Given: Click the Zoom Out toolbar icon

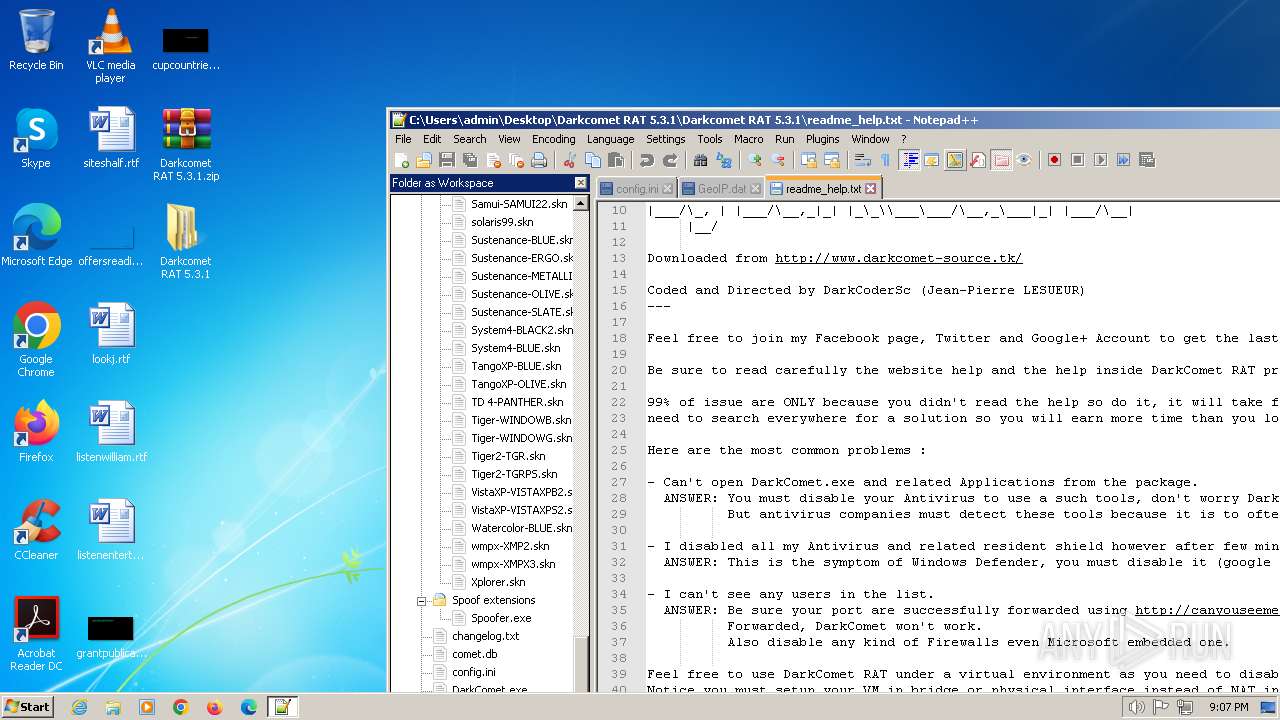Looking at the screenshot, I should (x=777, y=160).
